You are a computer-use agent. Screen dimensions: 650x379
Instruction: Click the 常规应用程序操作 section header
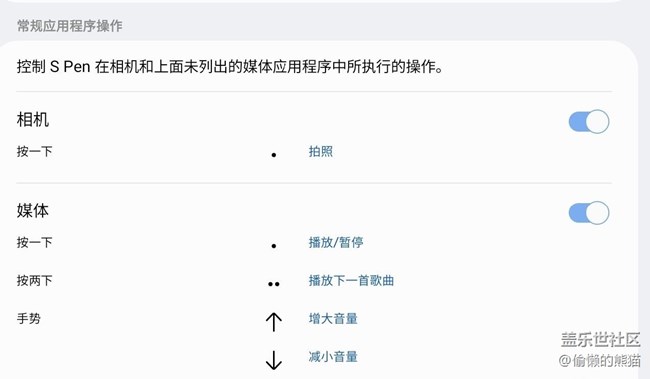[x=70, y=26]
